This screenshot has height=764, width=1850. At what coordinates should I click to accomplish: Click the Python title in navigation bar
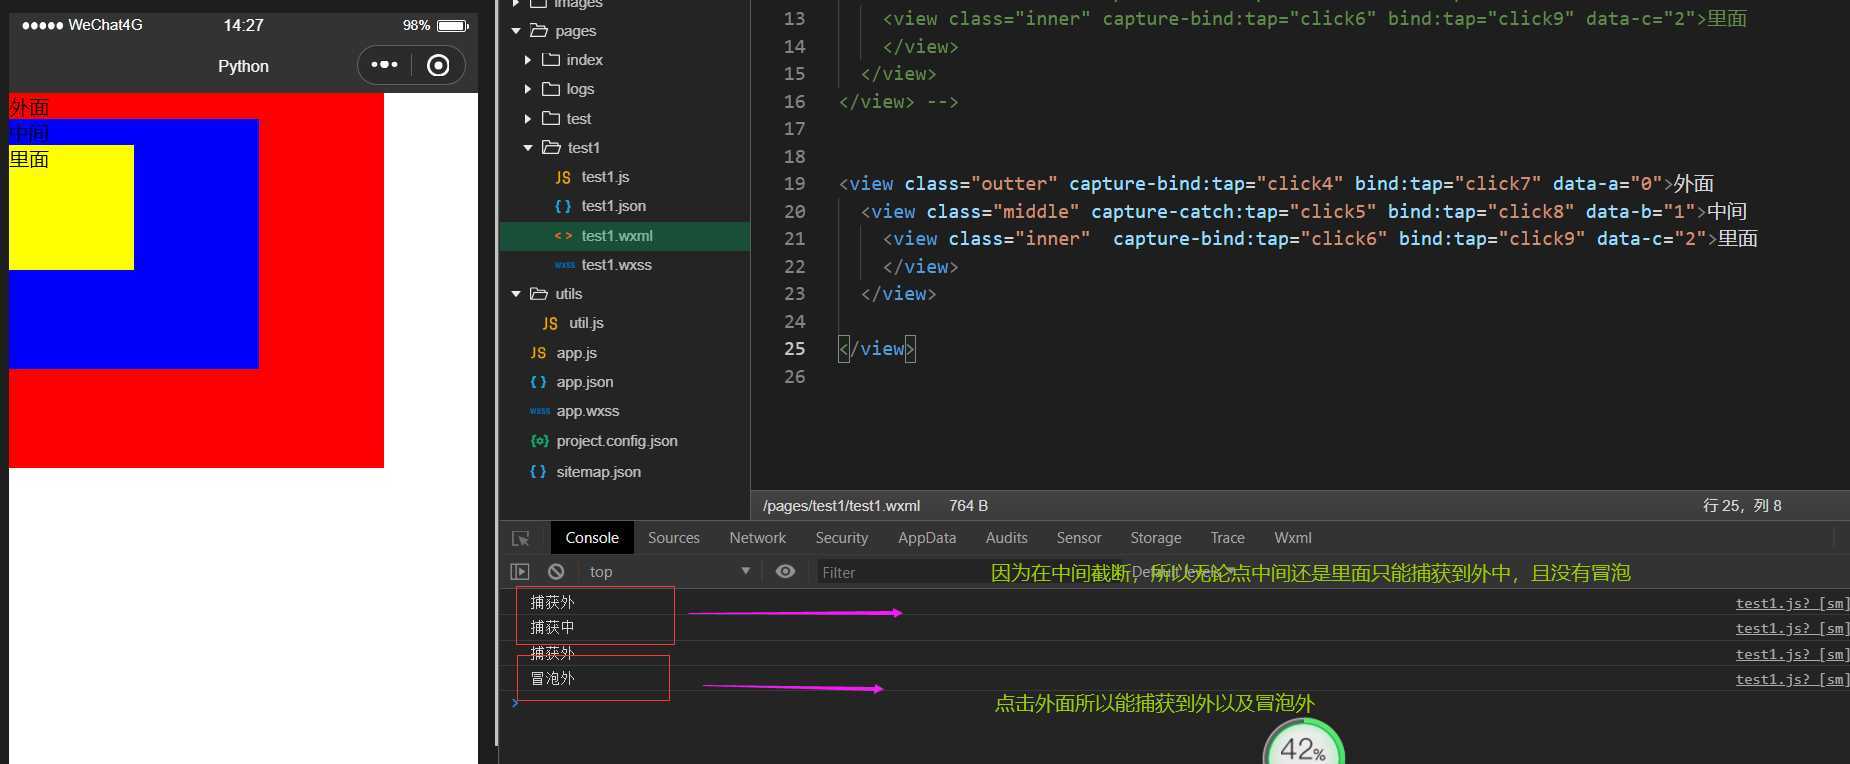click(243, 66)
